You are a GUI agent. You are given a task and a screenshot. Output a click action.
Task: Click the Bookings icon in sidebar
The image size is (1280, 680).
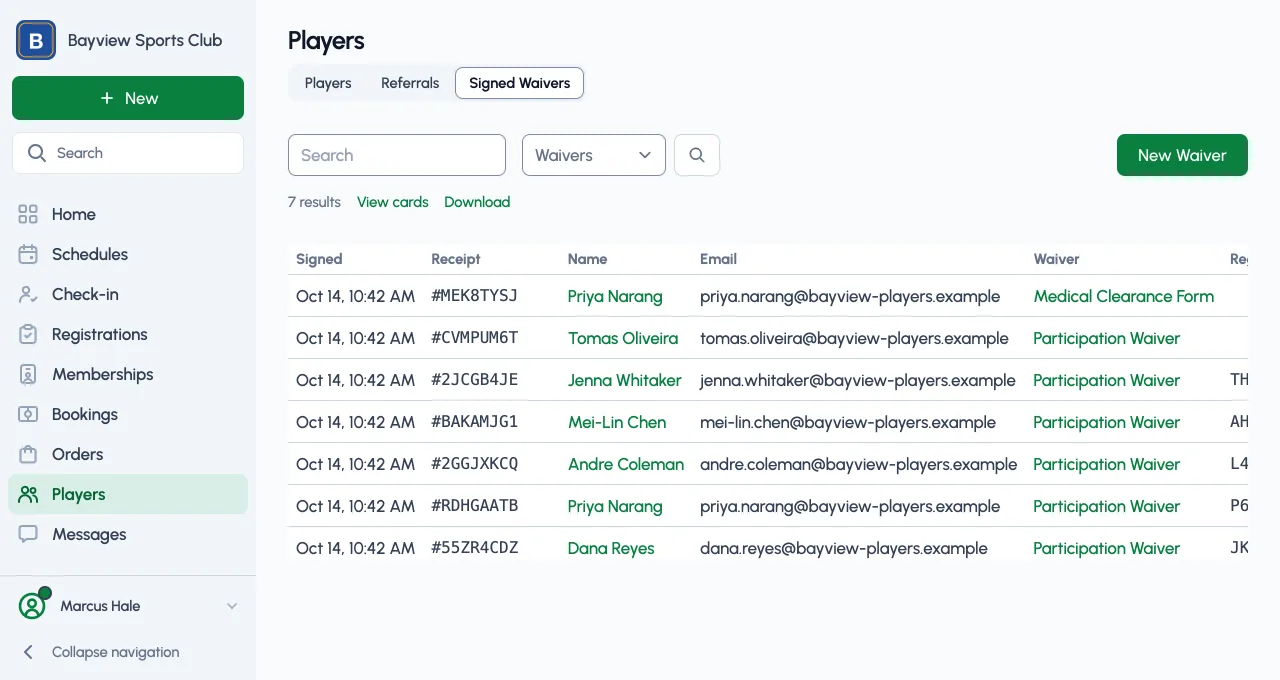click(28, 414)
